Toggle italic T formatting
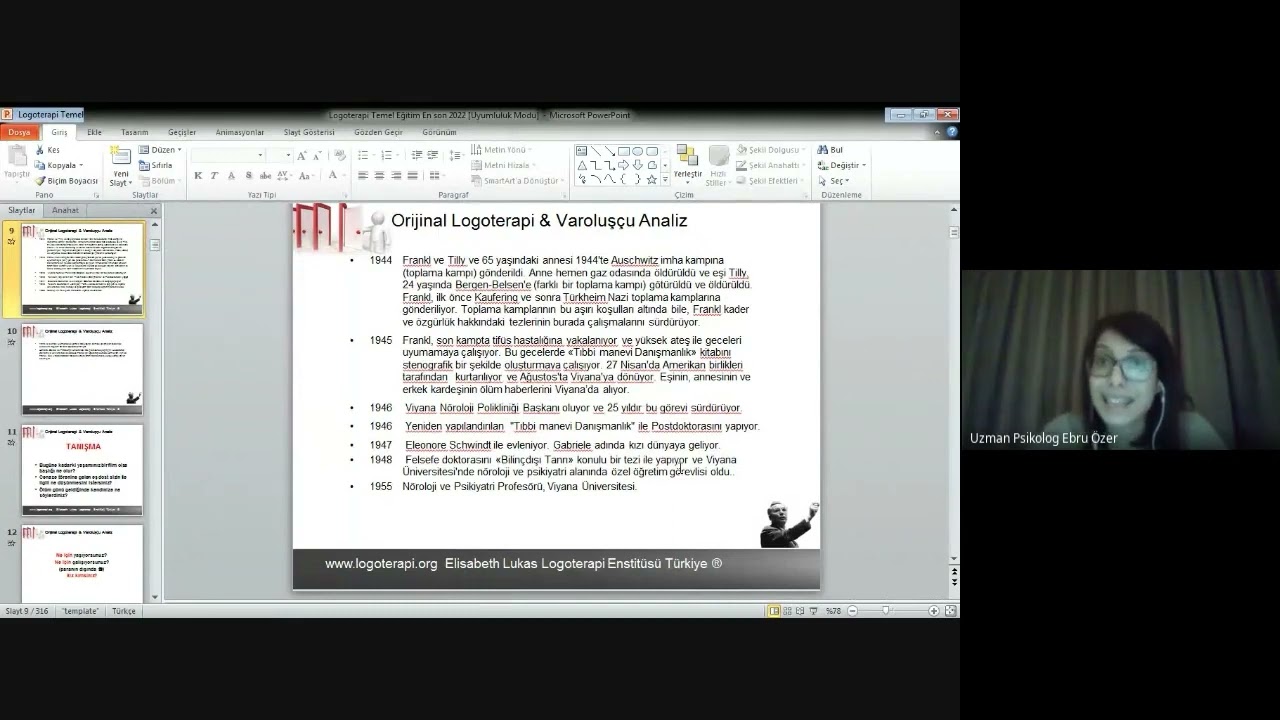The image size is (1280, 720). point(214,176)
